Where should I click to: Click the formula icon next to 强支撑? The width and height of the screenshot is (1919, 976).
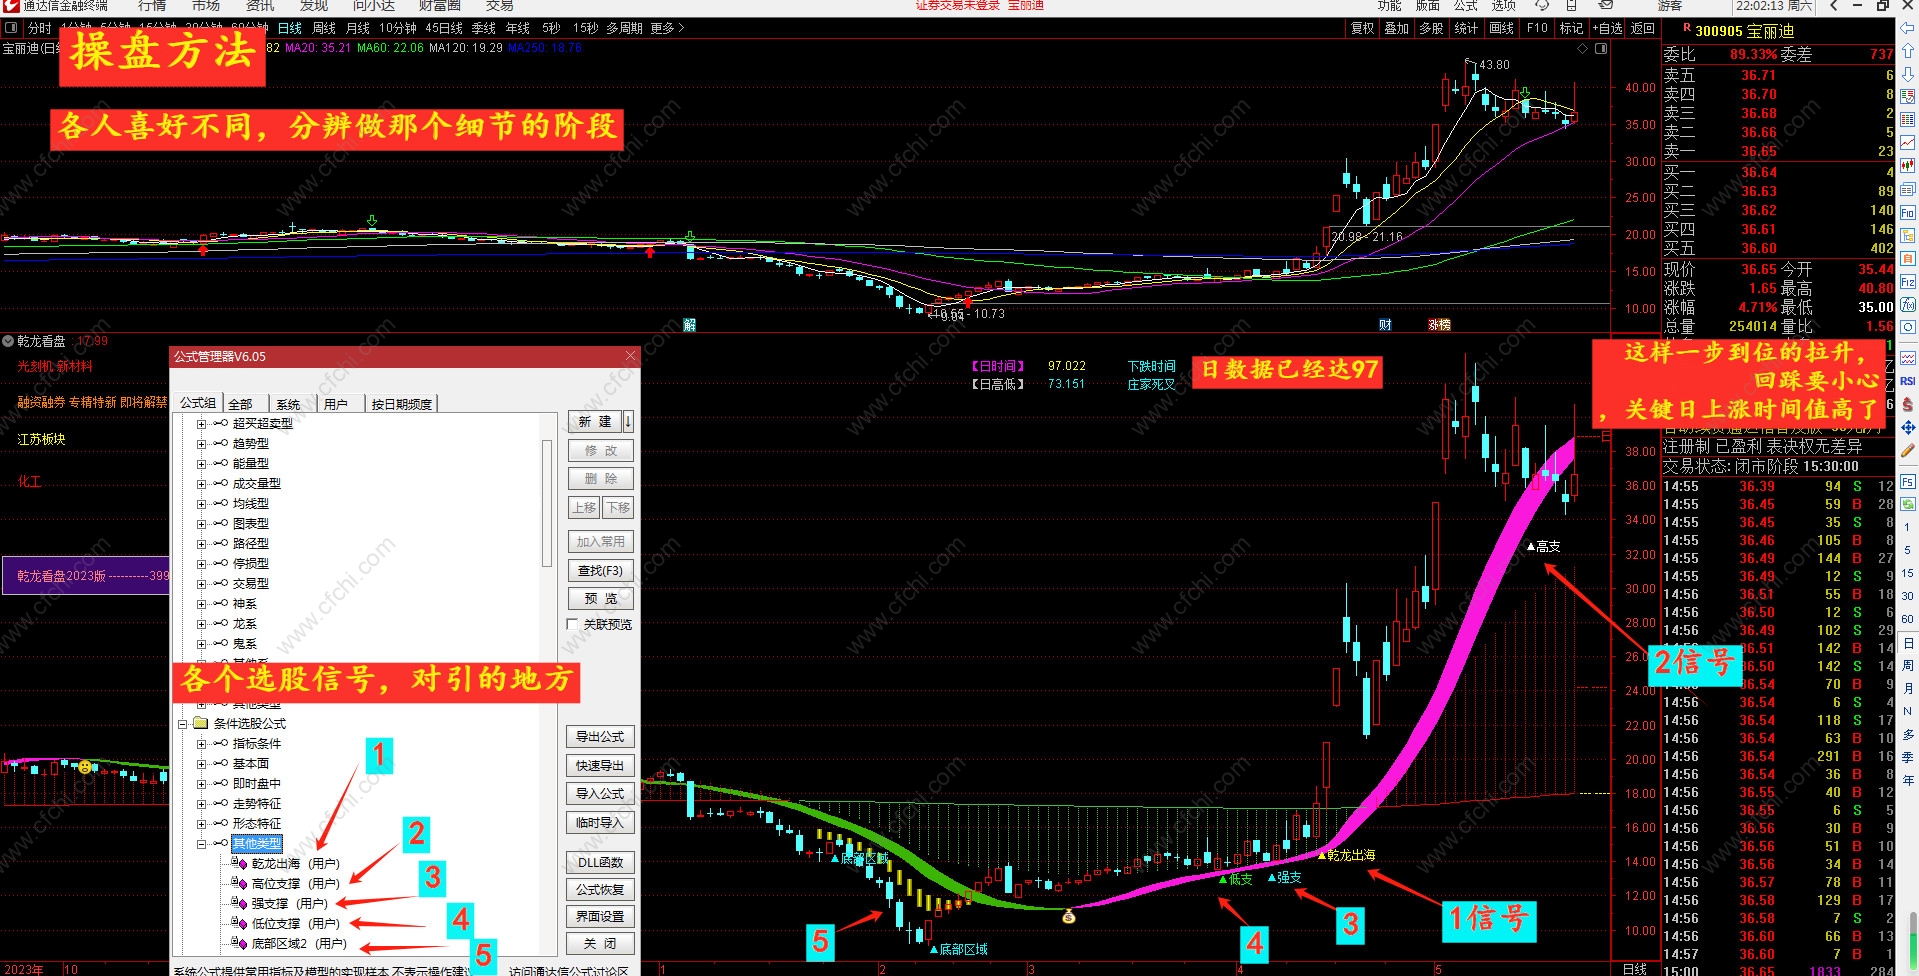coord(240,903)
